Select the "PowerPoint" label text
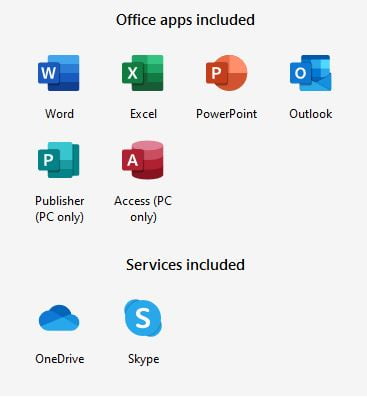The image size is (367, 398). click(227, 114)
